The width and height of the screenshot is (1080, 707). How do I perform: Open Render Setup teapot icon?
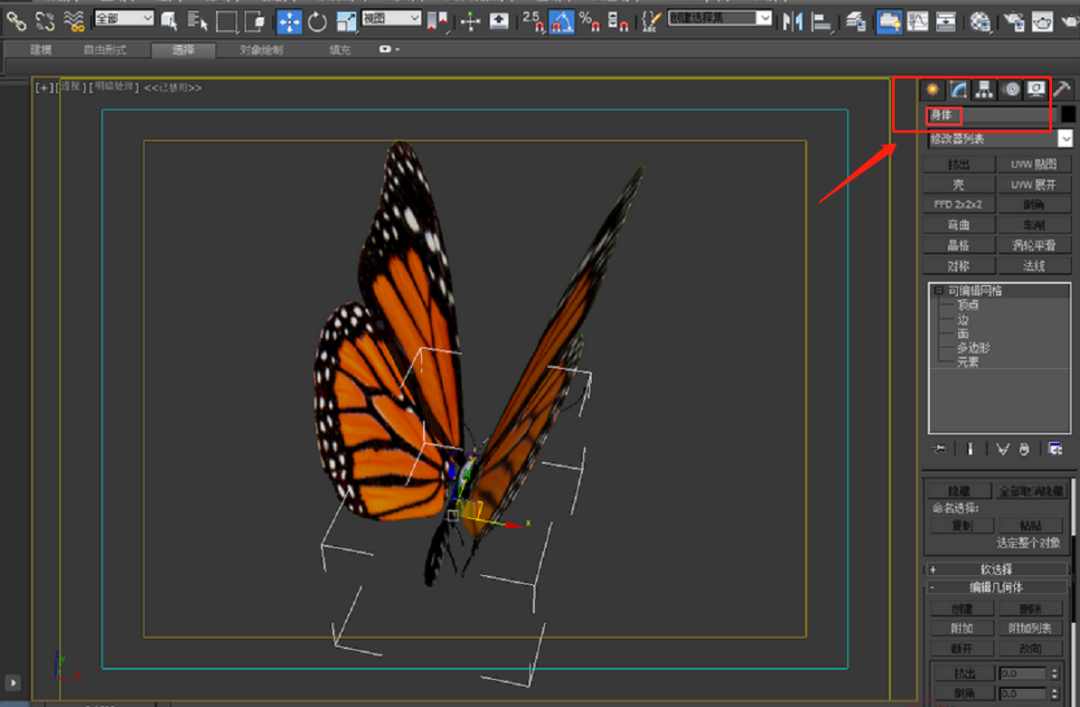pos(1013,21)
